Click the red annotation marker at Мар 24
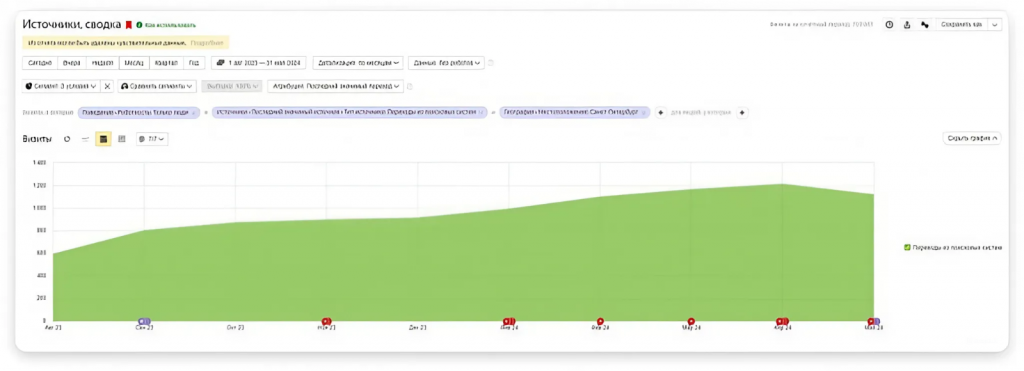1024x371 pixels. (x=691, y=321)
